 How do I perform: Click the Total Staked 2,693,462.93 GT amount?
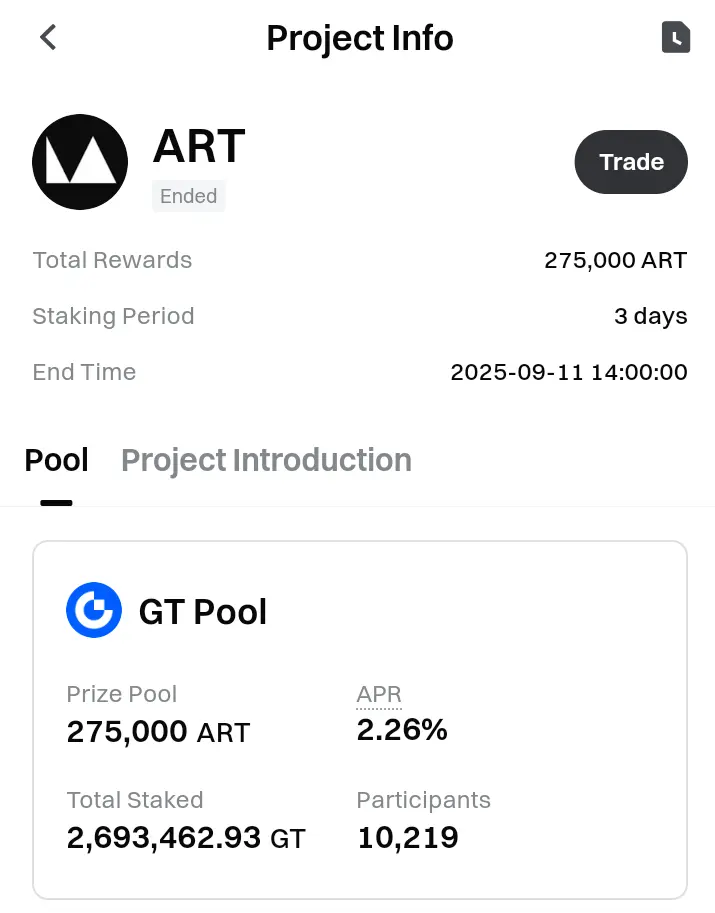tap(186, 838)
